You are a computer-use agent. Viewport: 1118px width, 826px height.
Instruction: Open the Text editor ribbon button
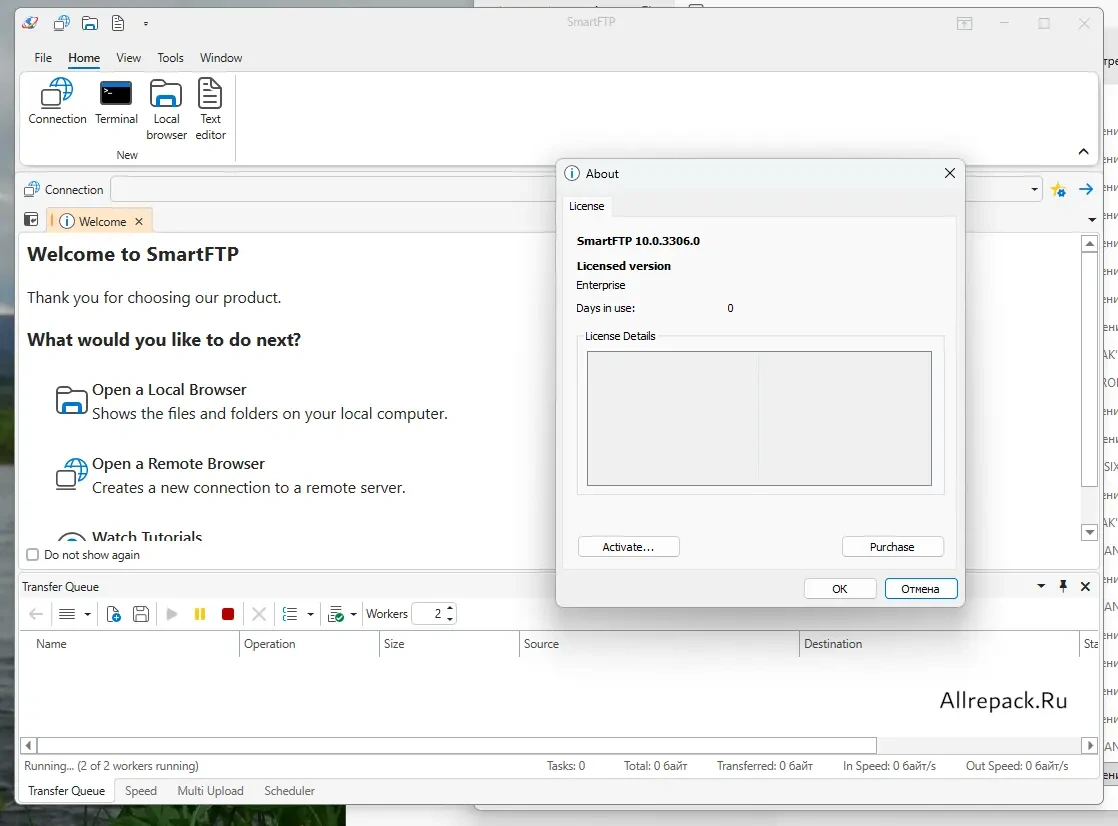tap(210, 109)
